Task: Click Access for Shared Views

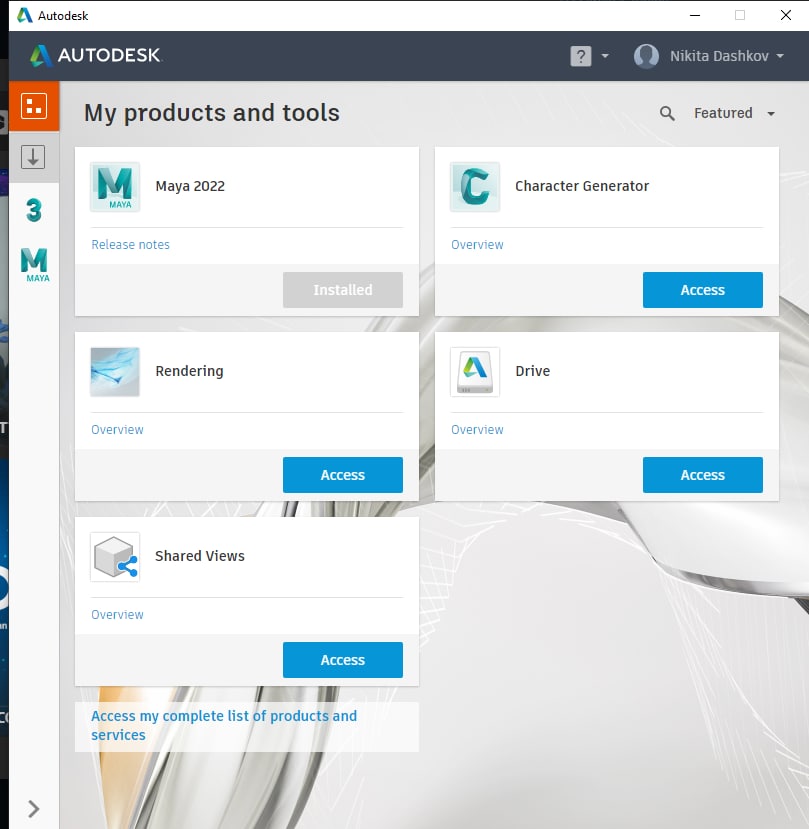Action: (x=343, y=660)
